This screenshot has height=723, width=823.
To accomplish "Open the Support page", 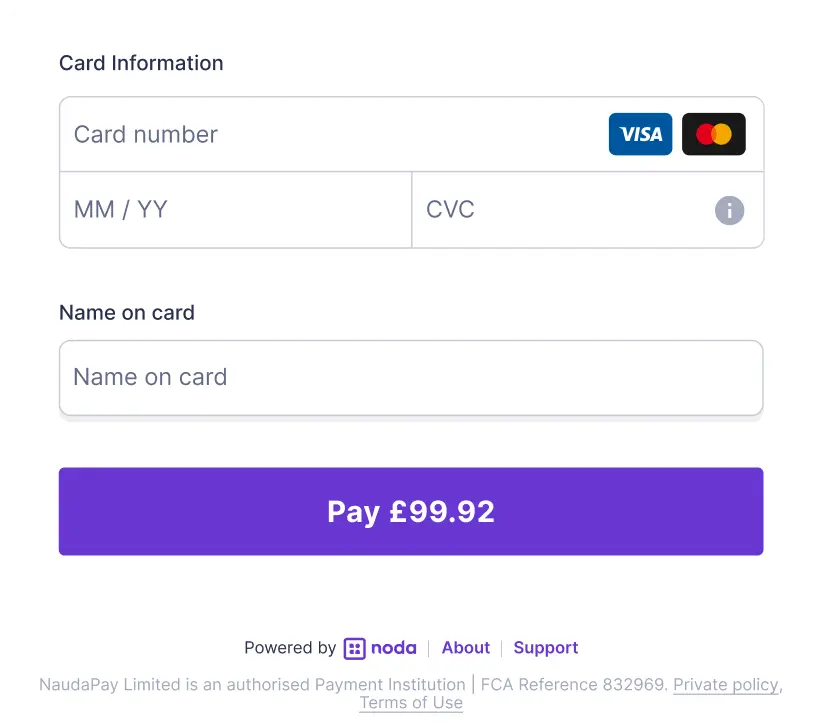I will 545,648.
